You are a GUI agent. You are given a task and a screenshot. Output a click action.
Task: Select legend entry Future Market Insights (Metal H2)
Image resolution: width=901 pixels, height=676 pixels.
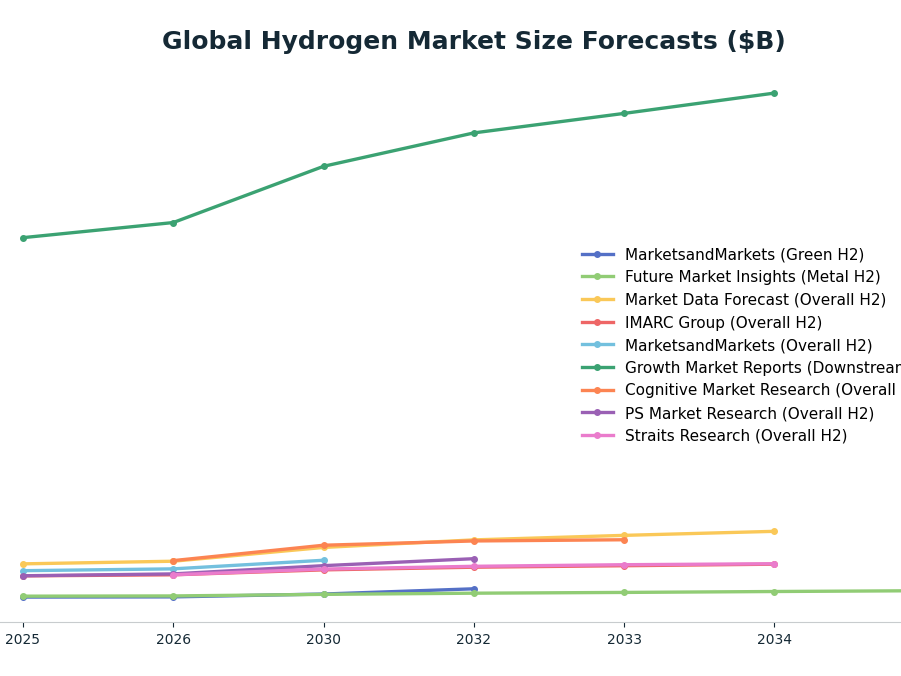(752, 277)
